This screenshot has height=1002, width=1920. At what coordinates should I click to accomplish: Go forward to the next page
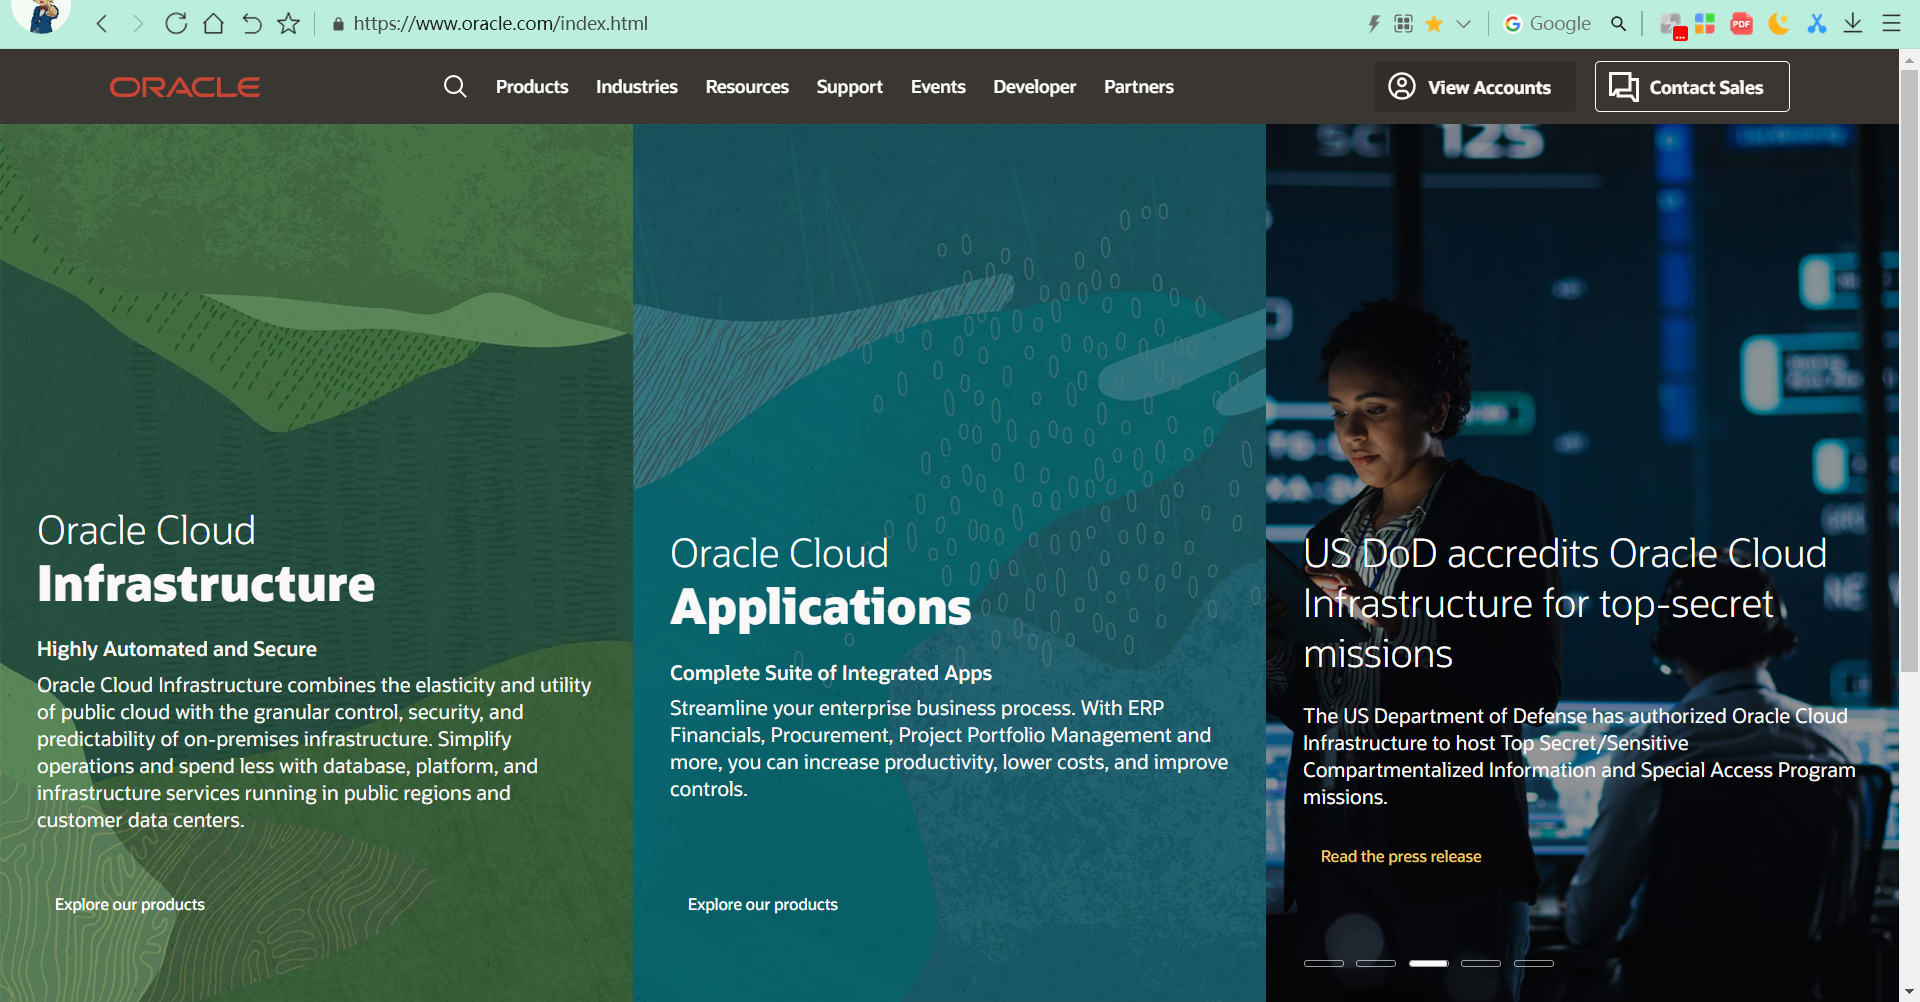(138, 23)
